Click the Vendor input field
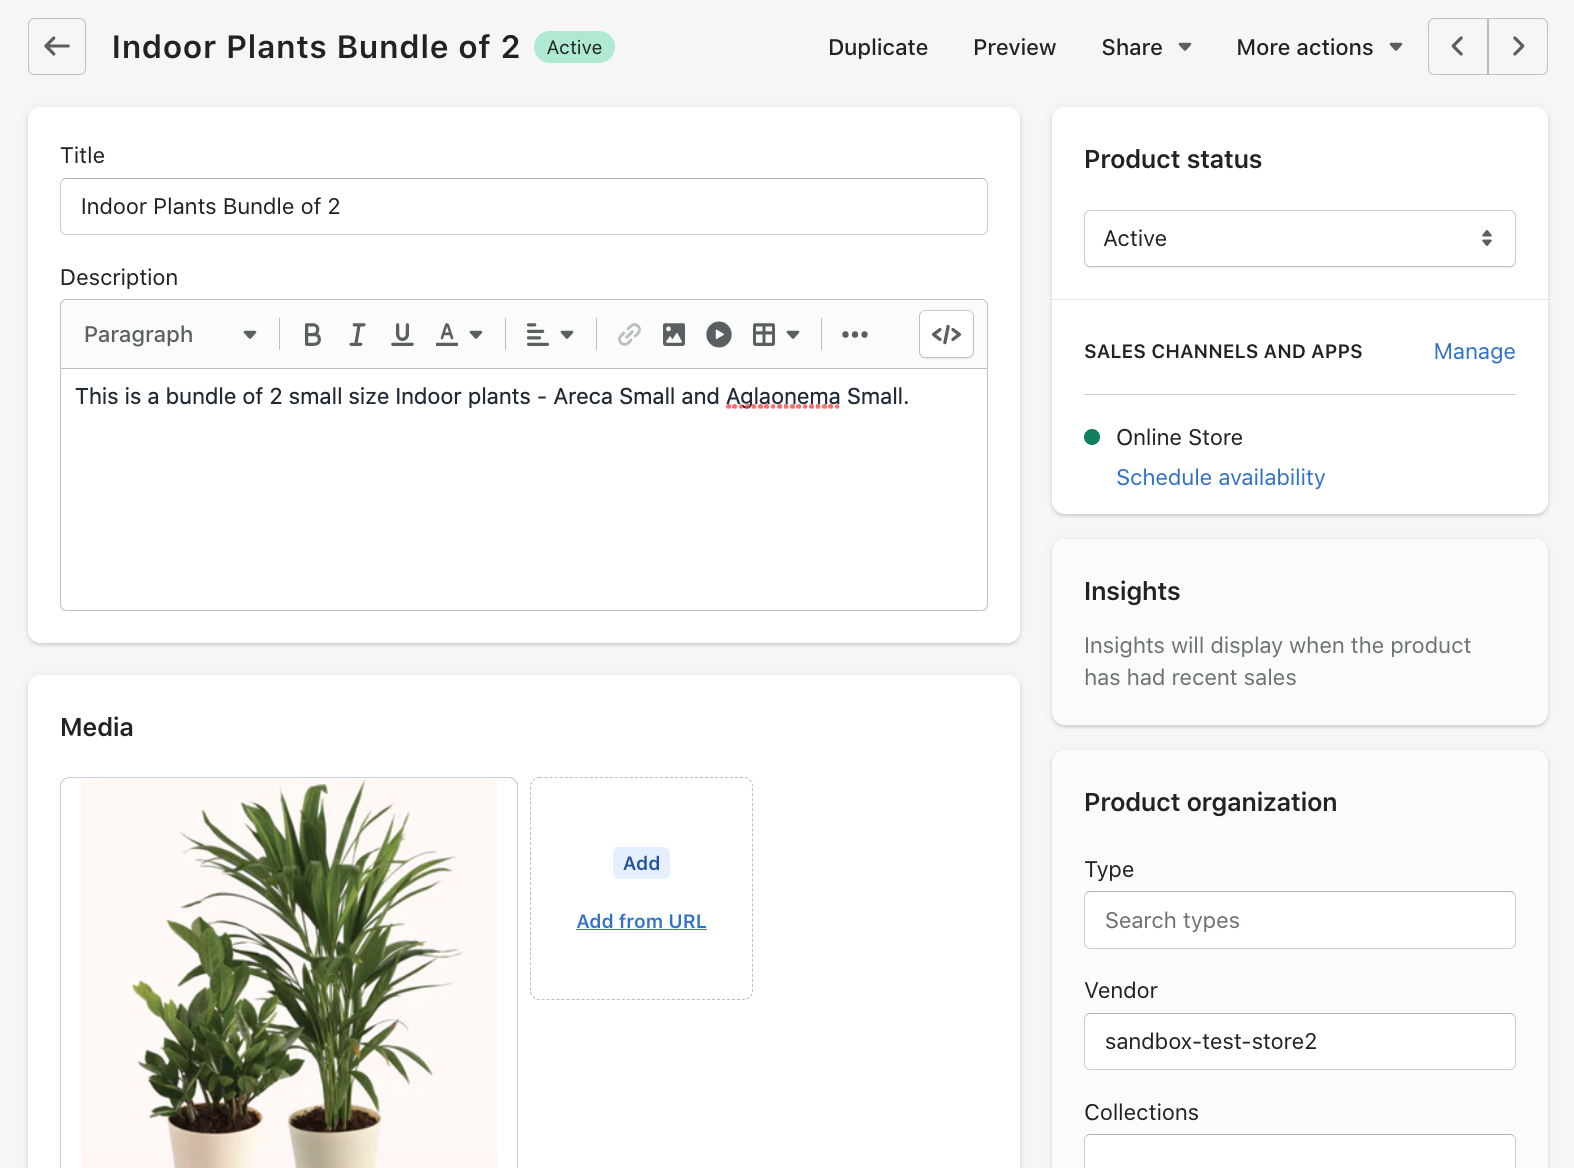This screenshot has height=1168, width=1574. click(x=1300, y=1041)
